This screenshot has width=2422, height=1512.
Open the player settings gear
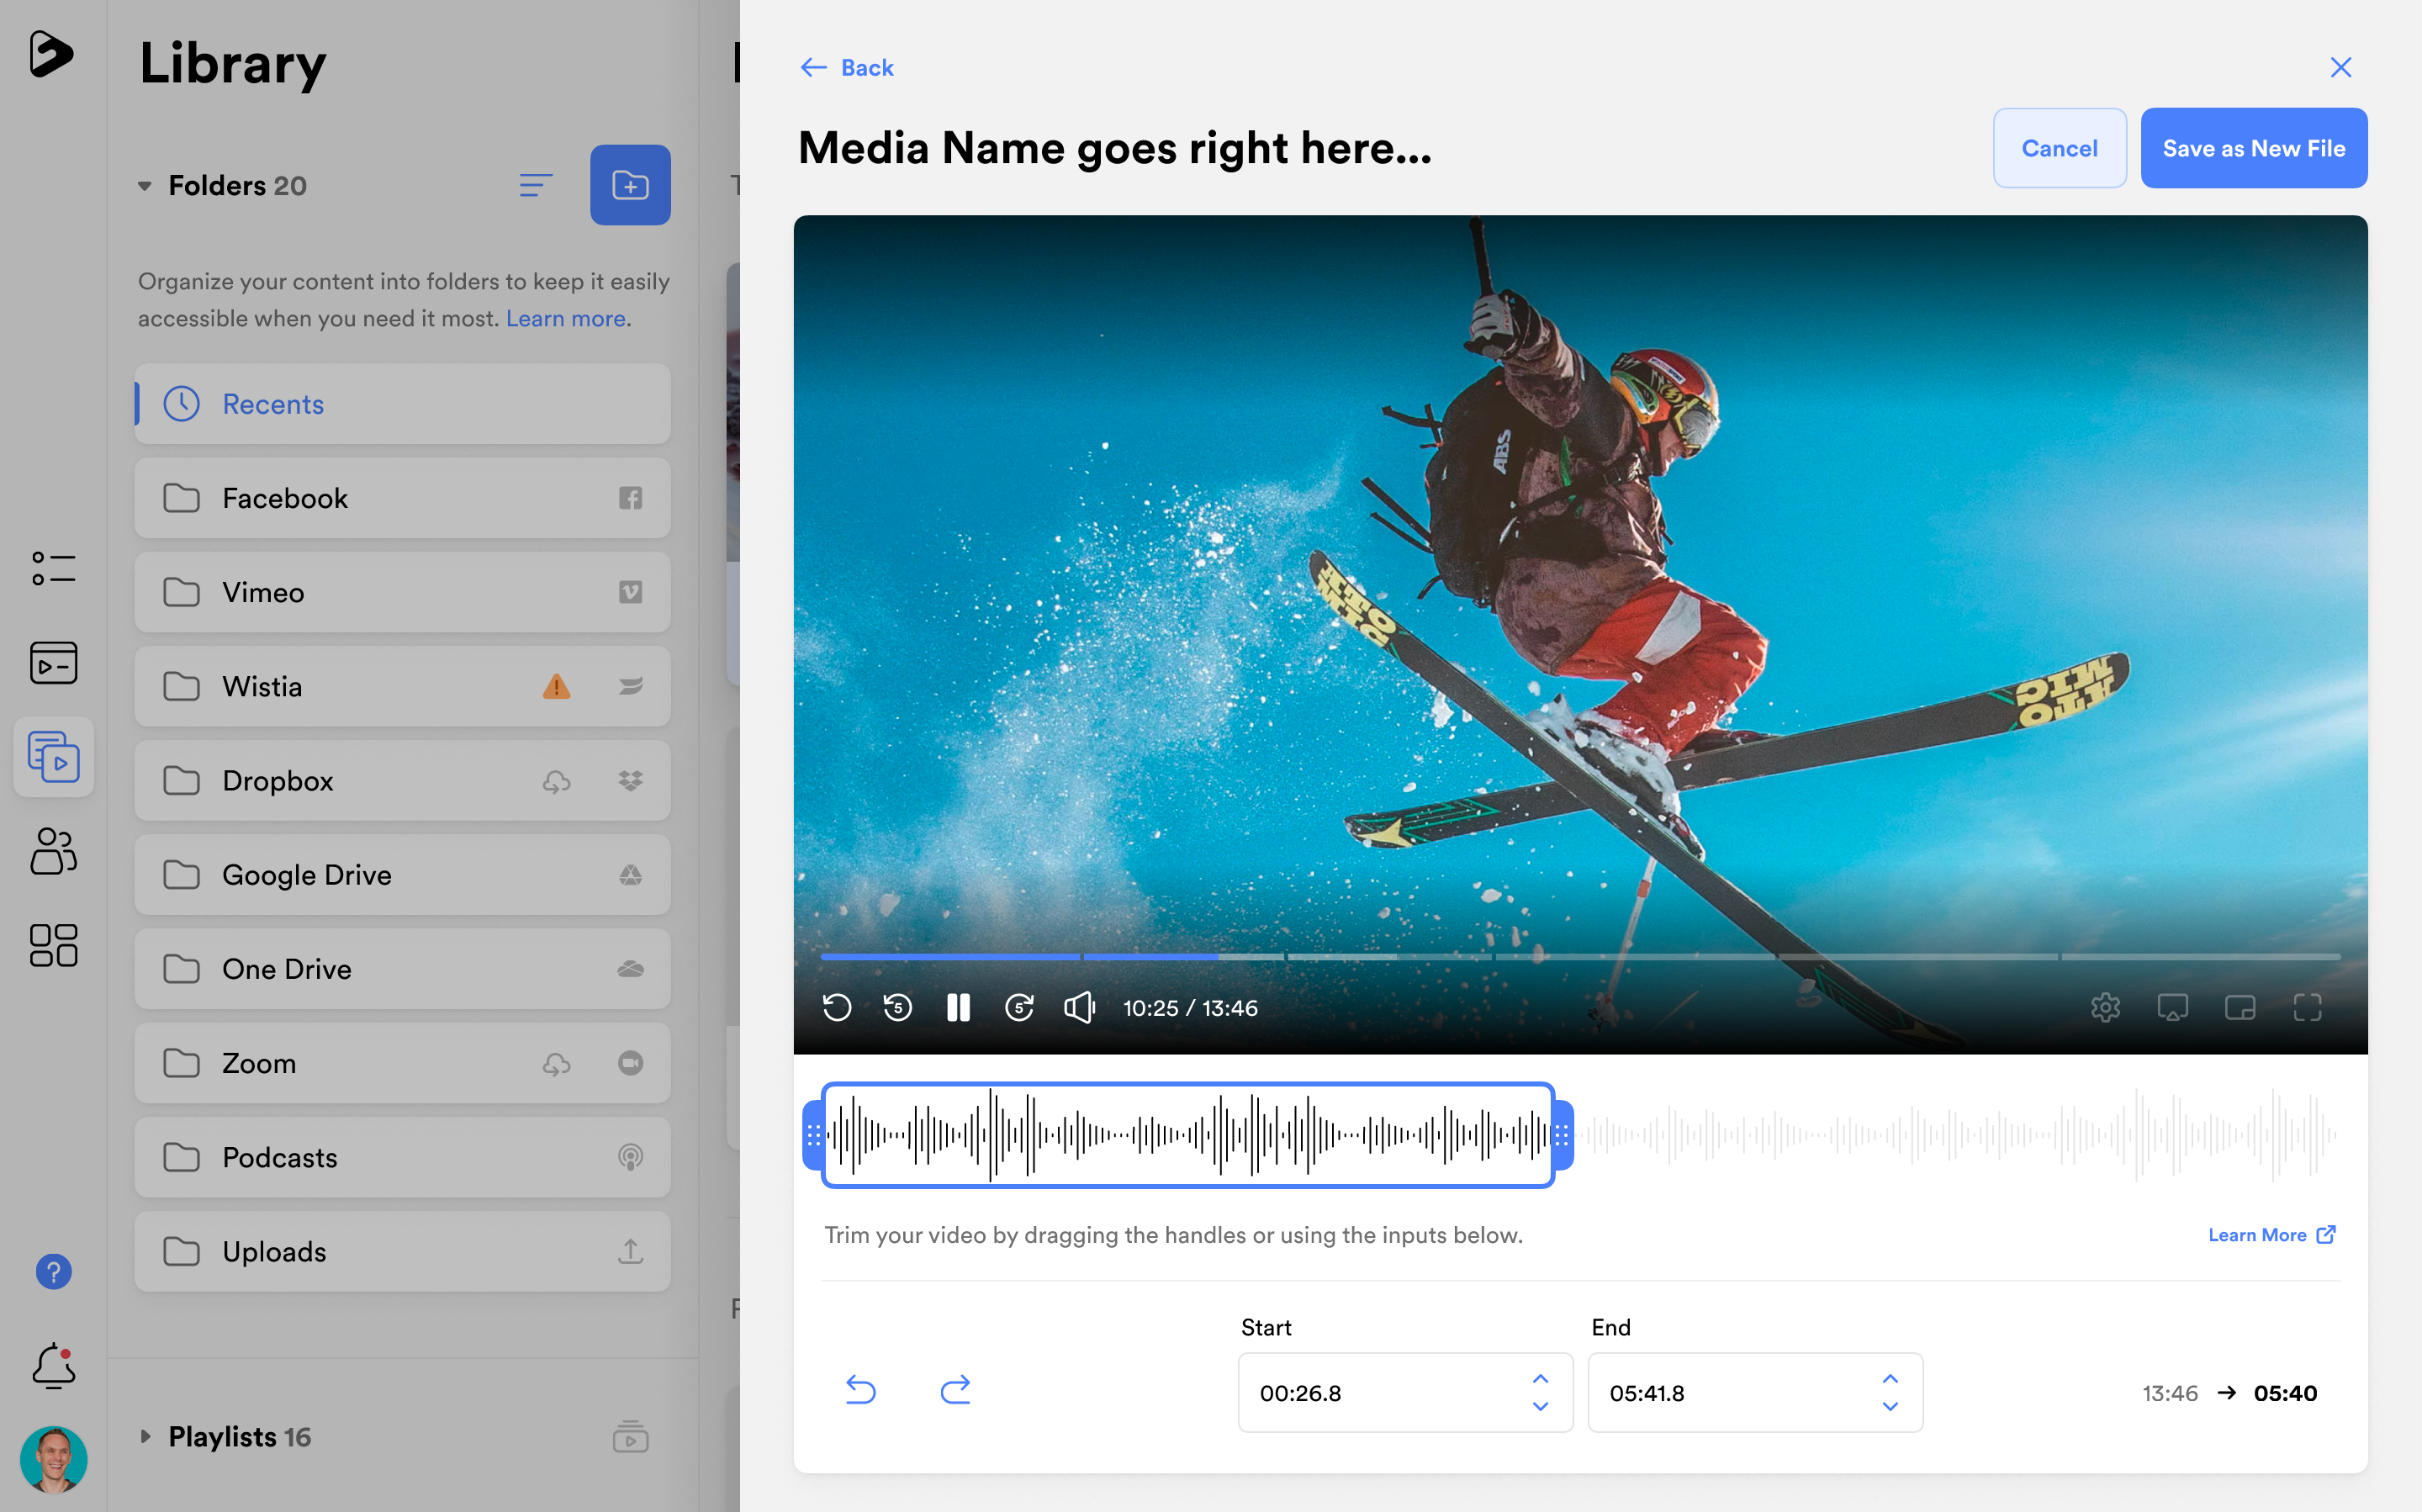[2105, 1007]
